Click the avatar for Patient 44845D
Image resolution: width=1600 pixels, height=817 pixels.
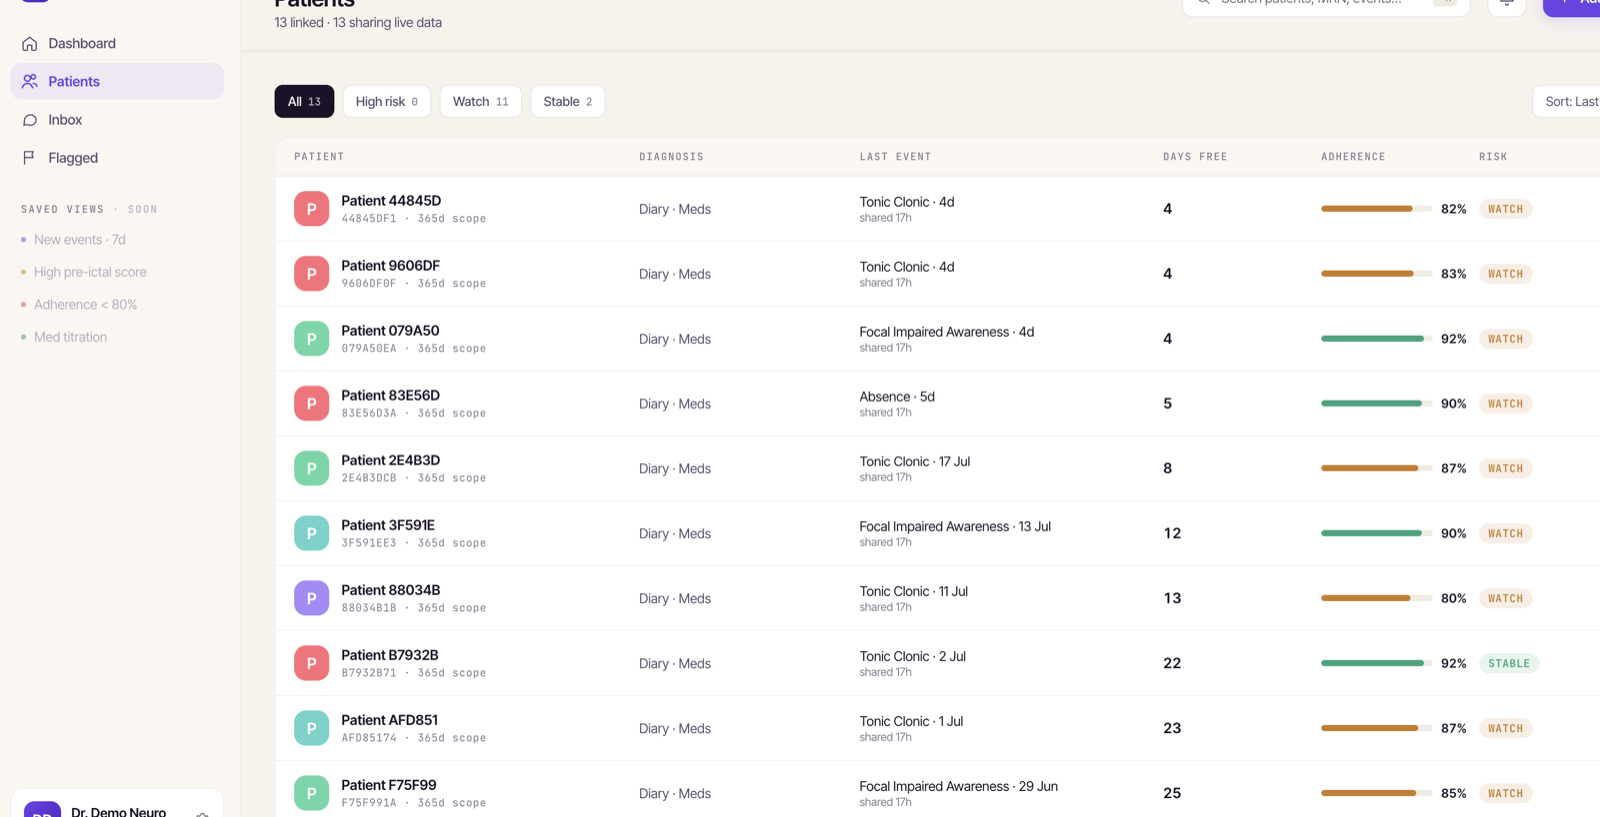311,209
